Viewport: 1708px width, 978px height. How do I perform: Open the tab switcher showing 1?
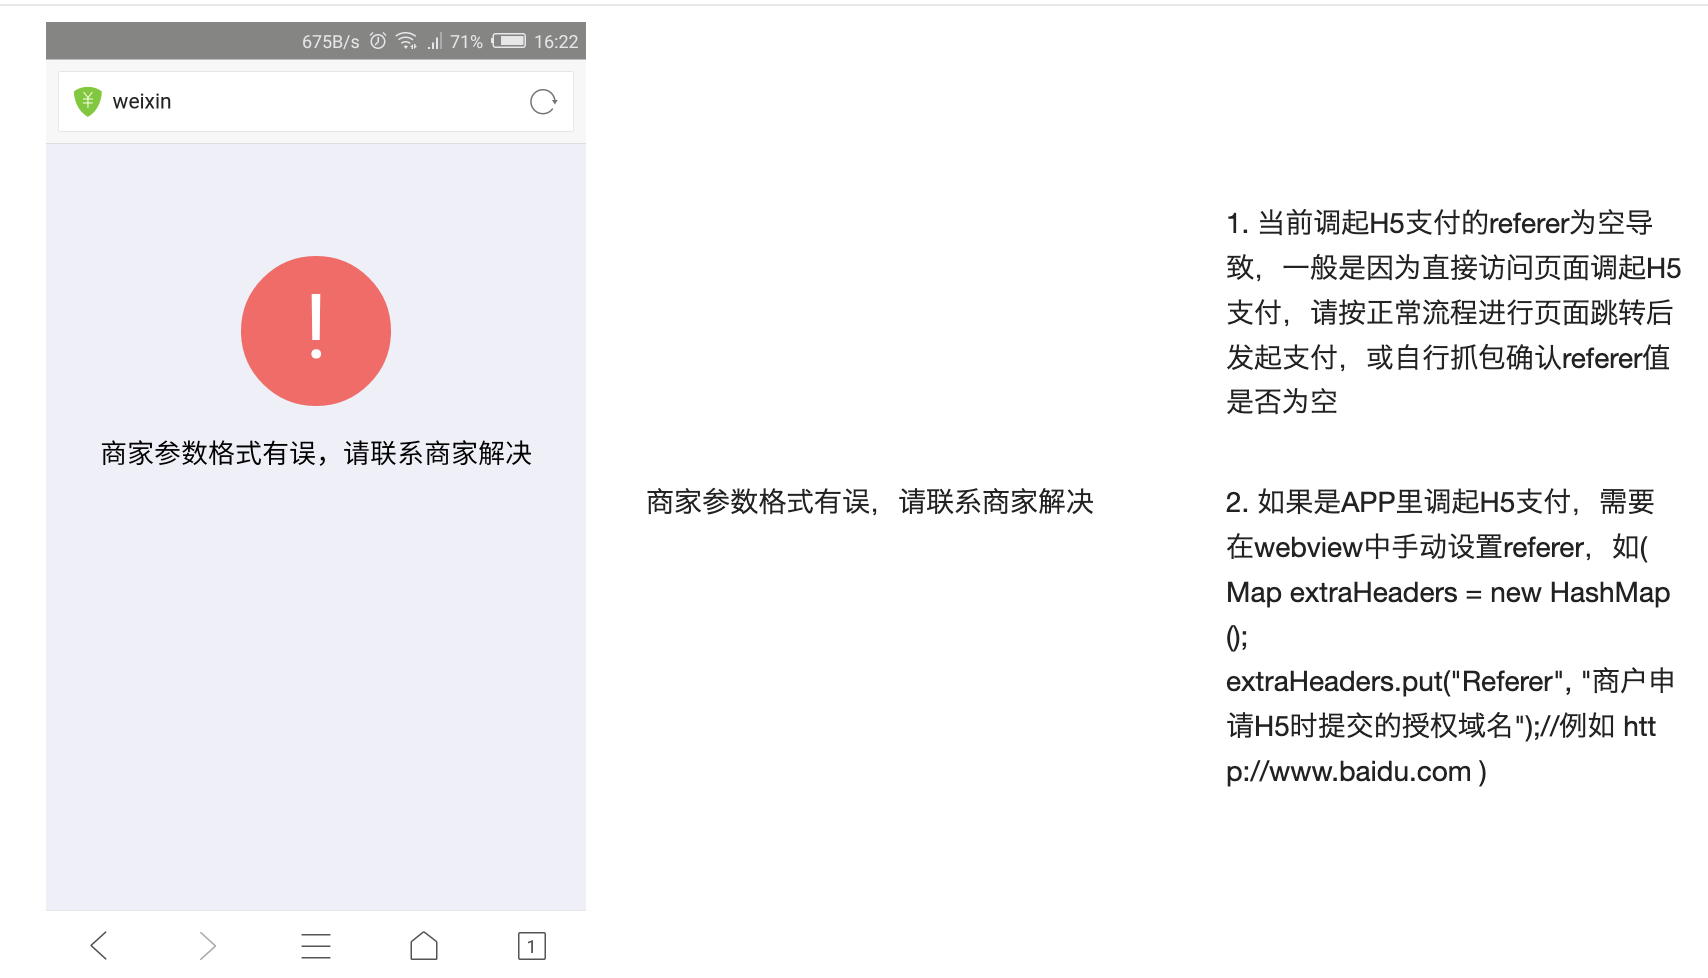pyautogui.click(x=532, y=945)
